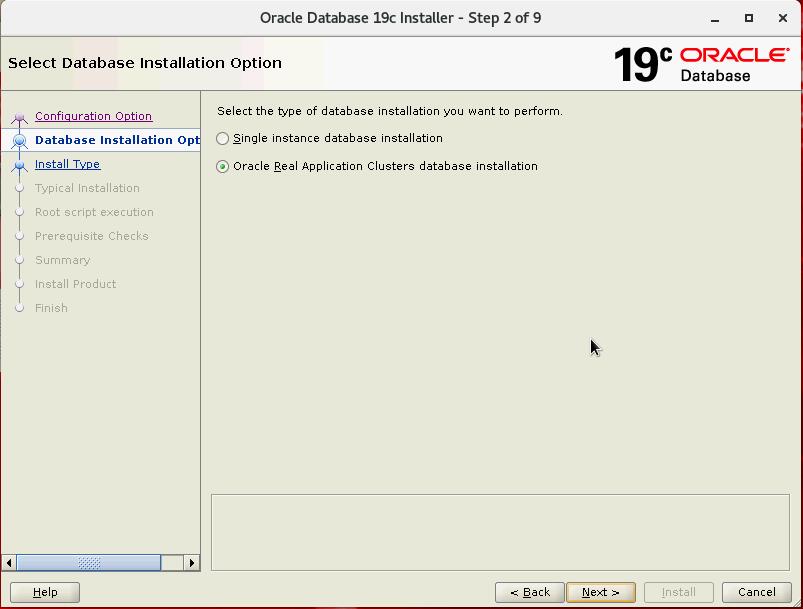Image resolution: width=803 pixels, height=609 pixels.
Task: Click the empty message area at bottom
Action: tap(500, 531)
